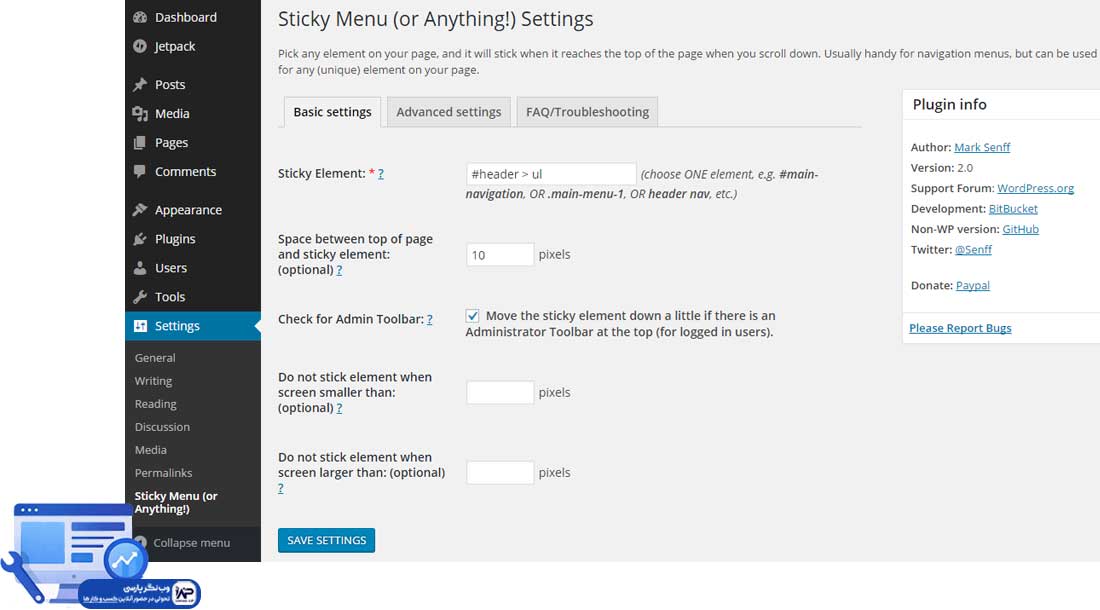Focus the Sticky Element input field

click(551, 174)
